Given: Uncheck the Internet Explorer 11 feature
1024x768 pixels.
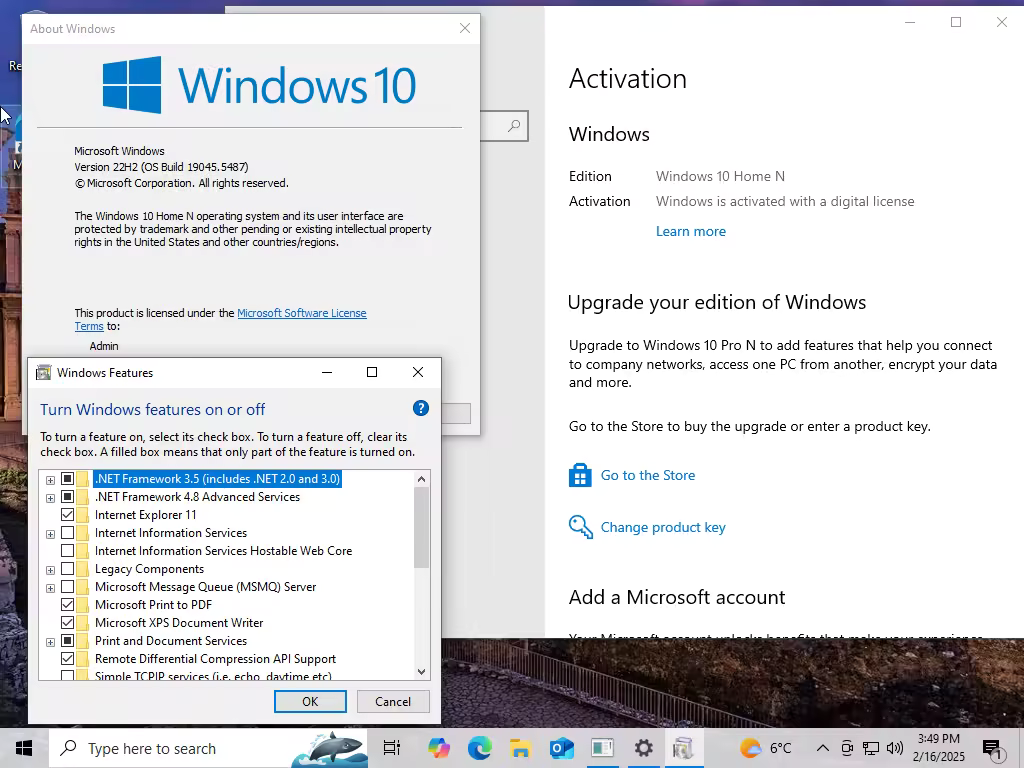Looking at the screenshot, I should [67, 515].
